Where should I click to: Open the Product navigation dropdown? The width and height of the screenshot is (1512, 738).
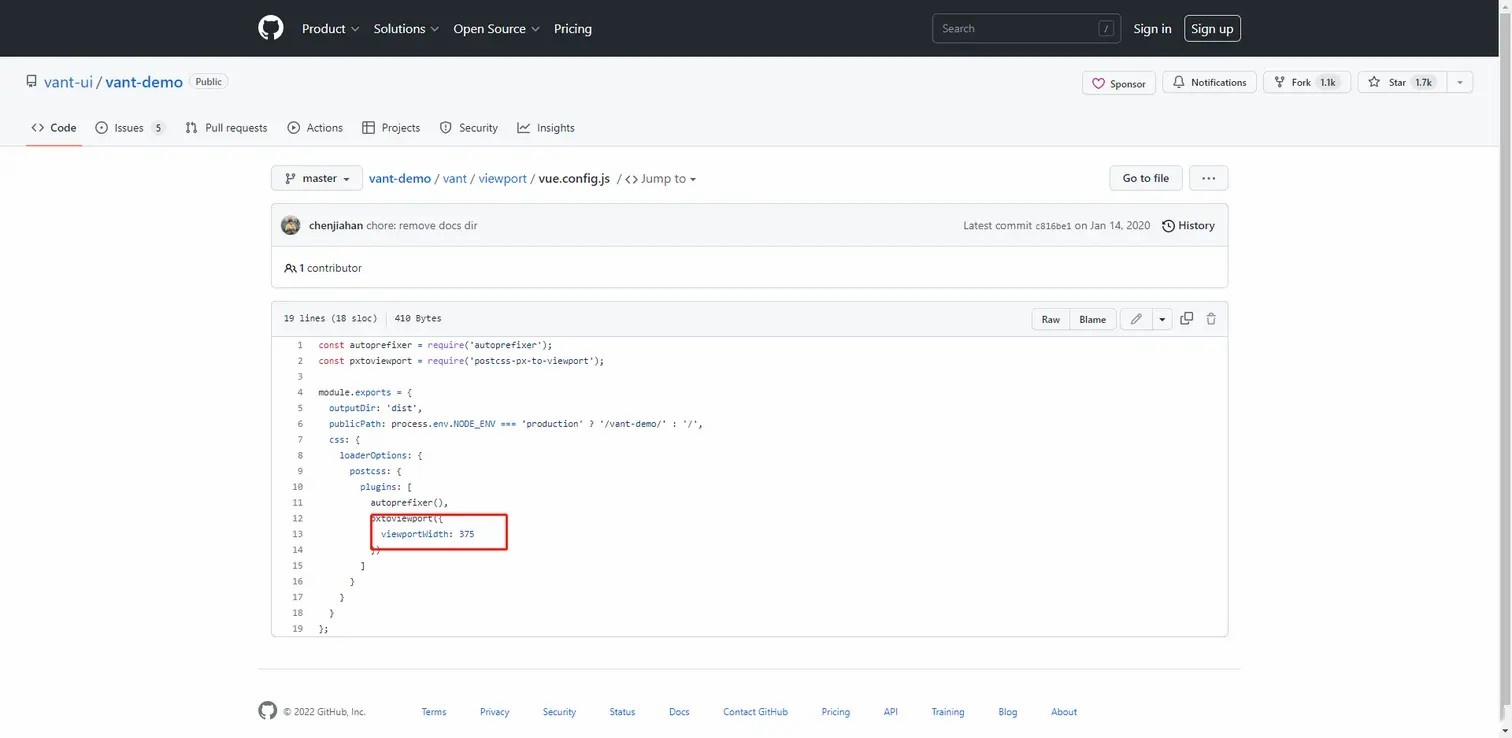pyautogui.click(x=330, y=29)
